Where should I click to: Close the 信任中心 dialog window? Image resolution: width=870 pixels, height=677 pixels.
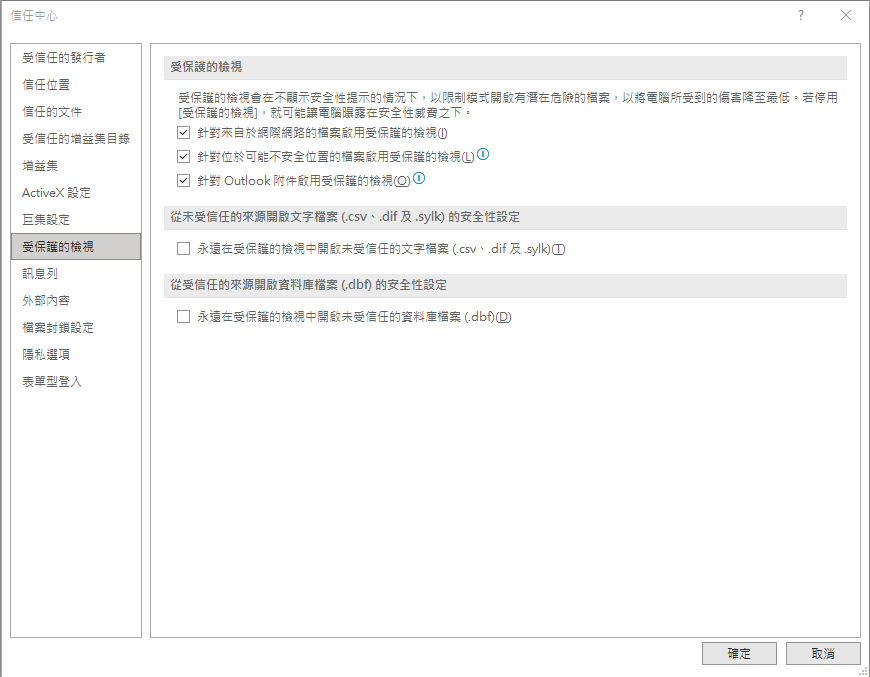(846, 15)
